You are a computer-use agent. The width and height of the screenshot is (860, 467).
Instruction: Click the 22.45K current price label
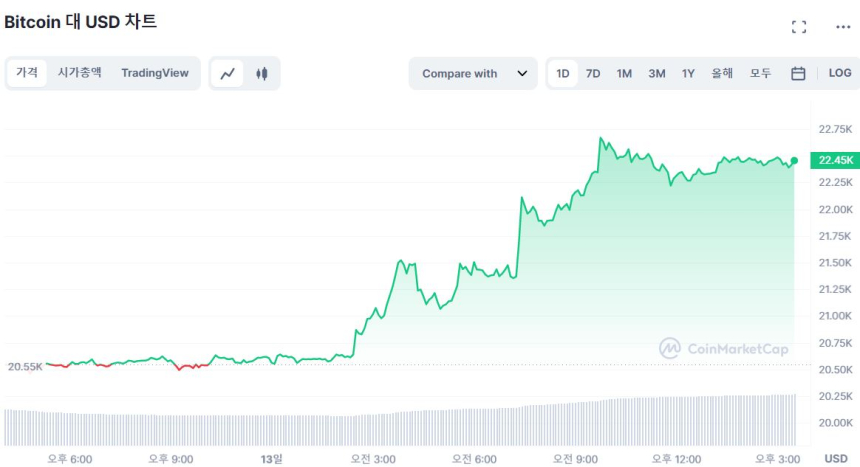coord(835,160)
